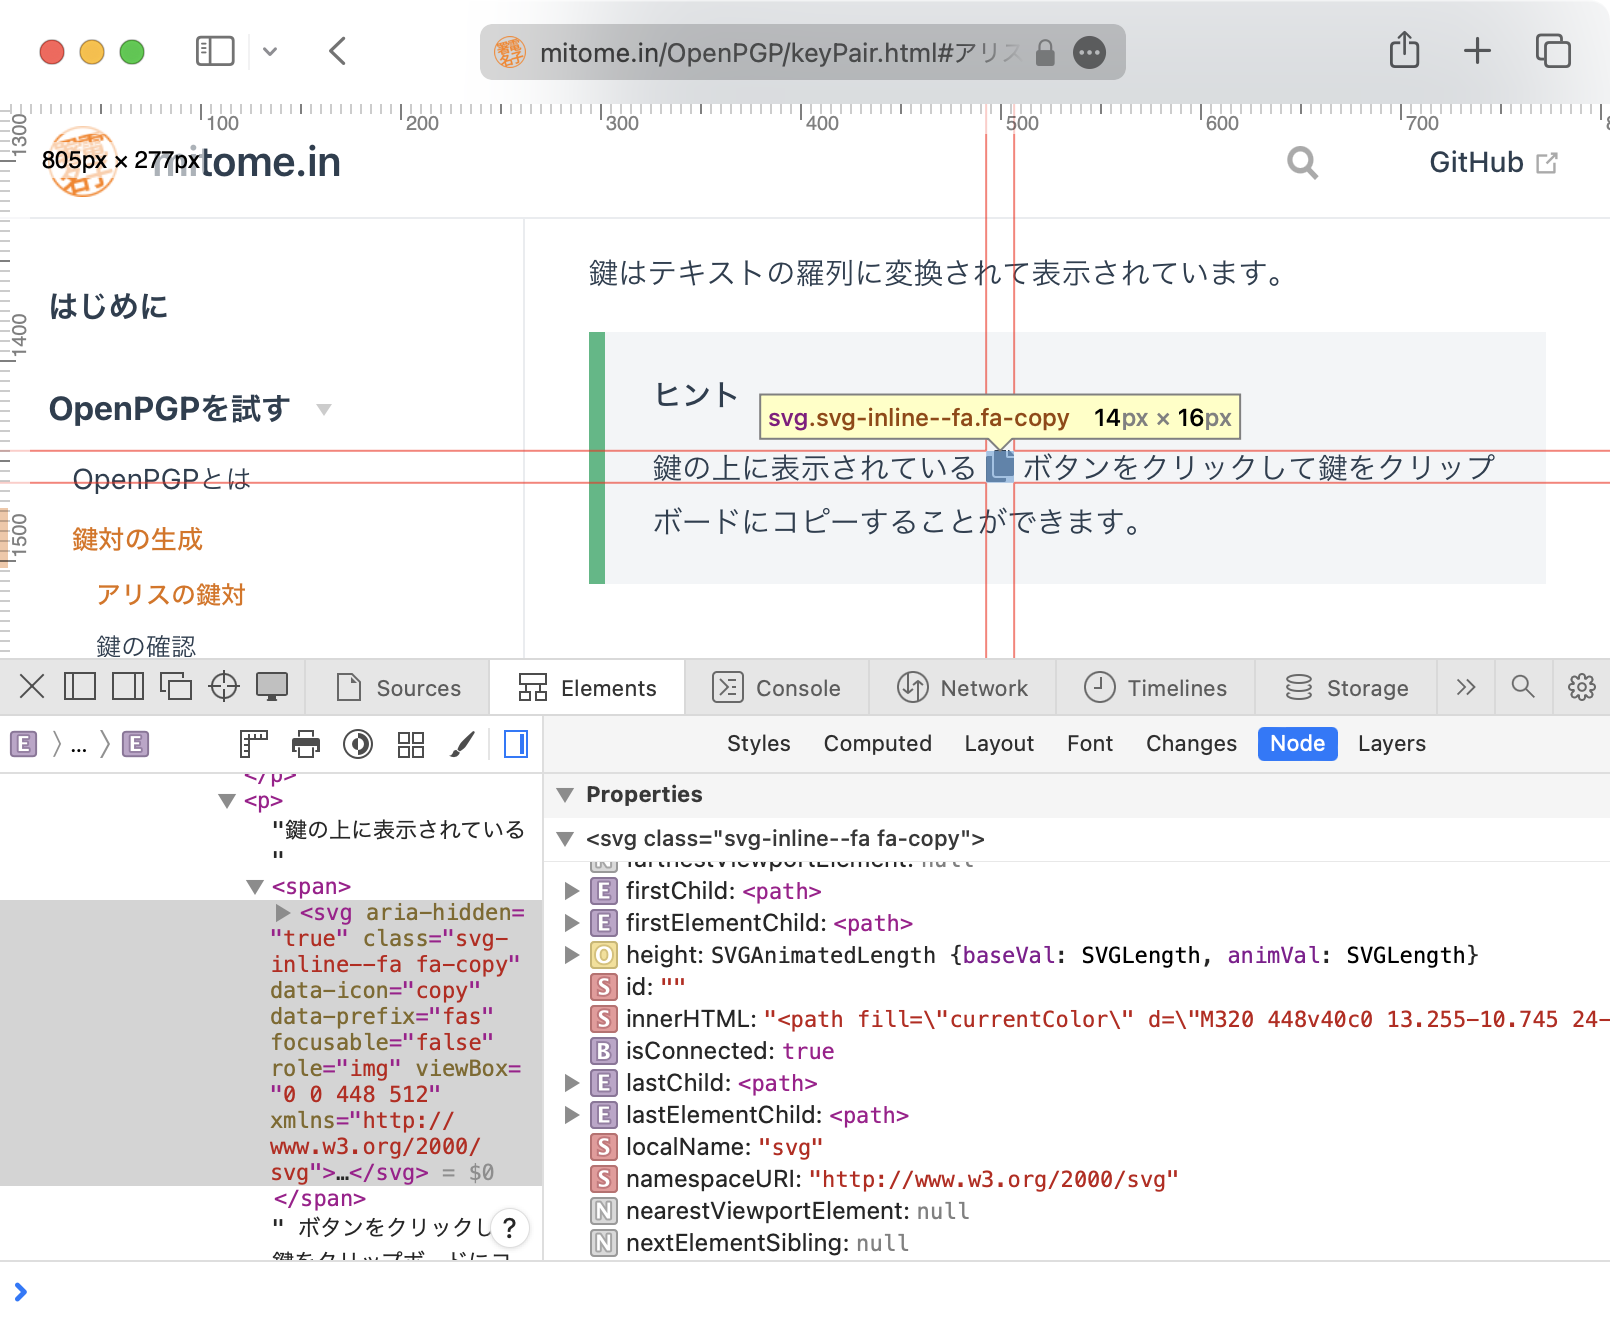Viewport: 1610px width, 1320px height.
Task: Dock inspector to the right side icon
Action: (128, 687)
